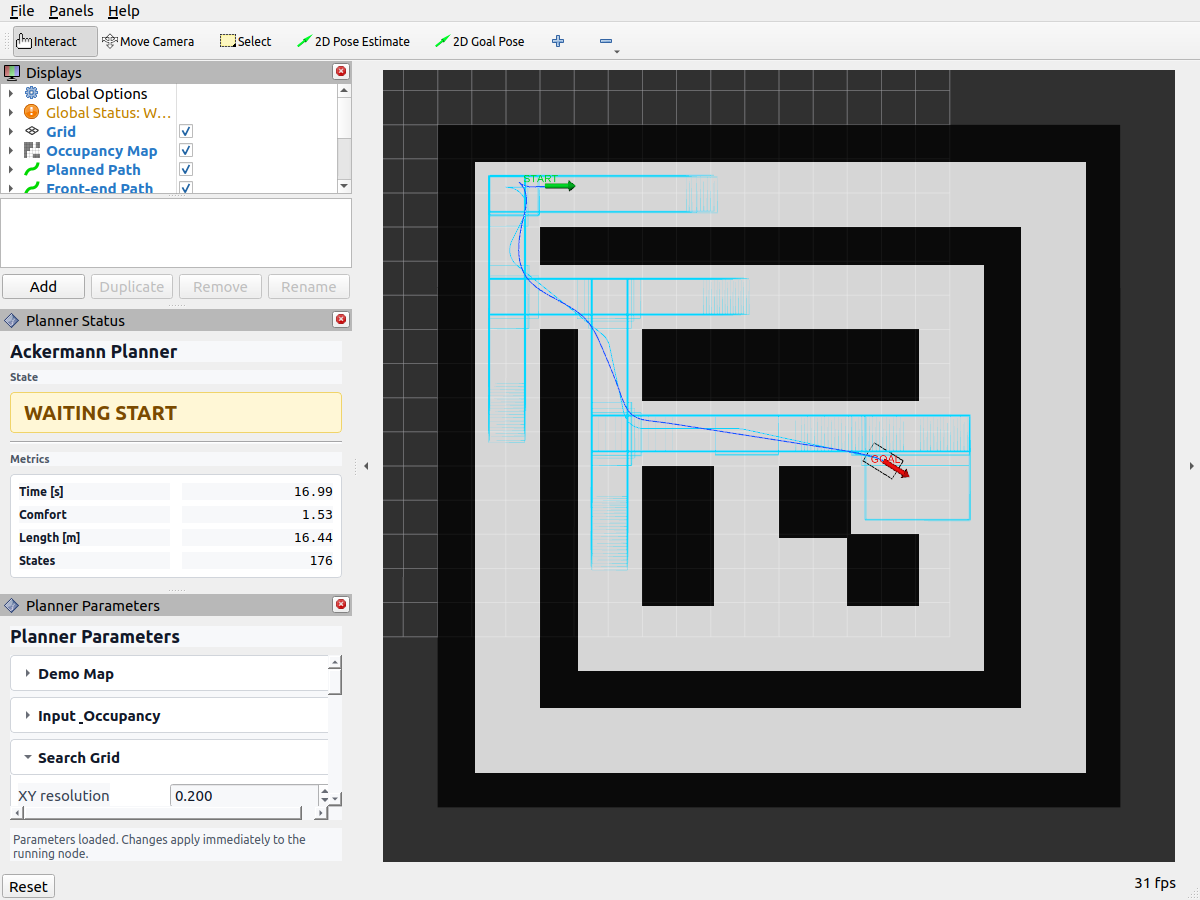This screenshot has height=900, width=1200.
Task: Expand the Global Status tree item
Action: coord(11,112)
